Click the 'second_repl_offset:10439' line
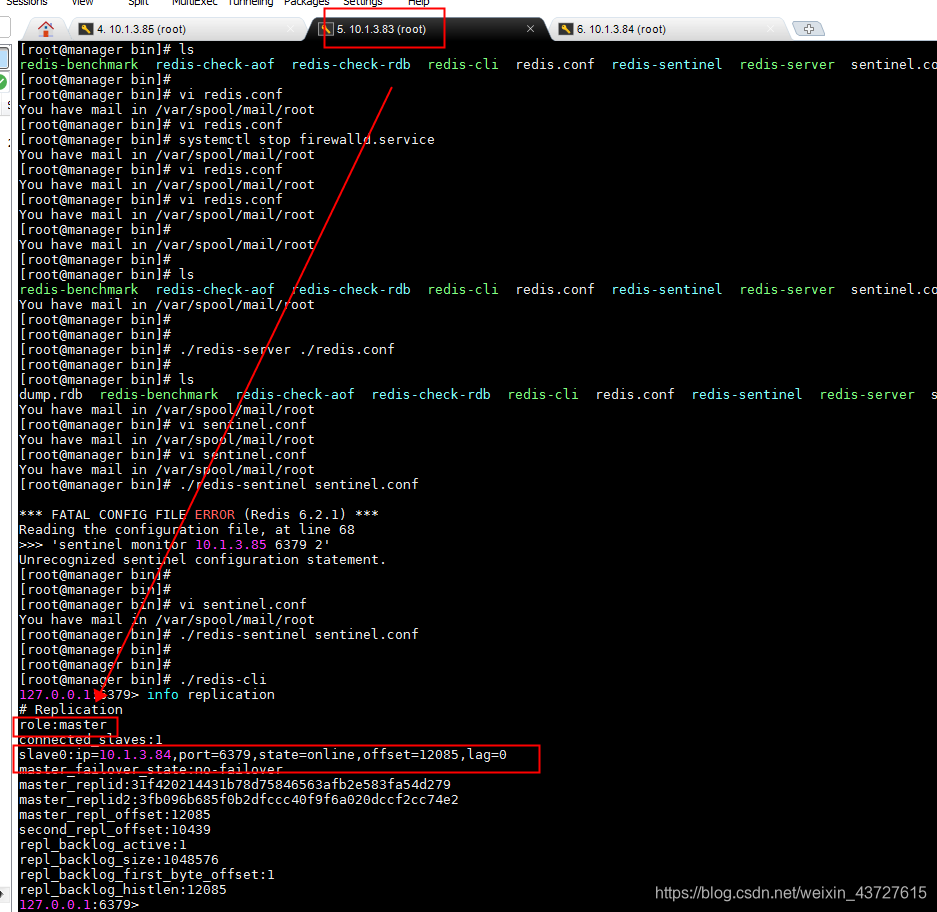This screenshot has height=912, width=937. (x=115, y=830)
